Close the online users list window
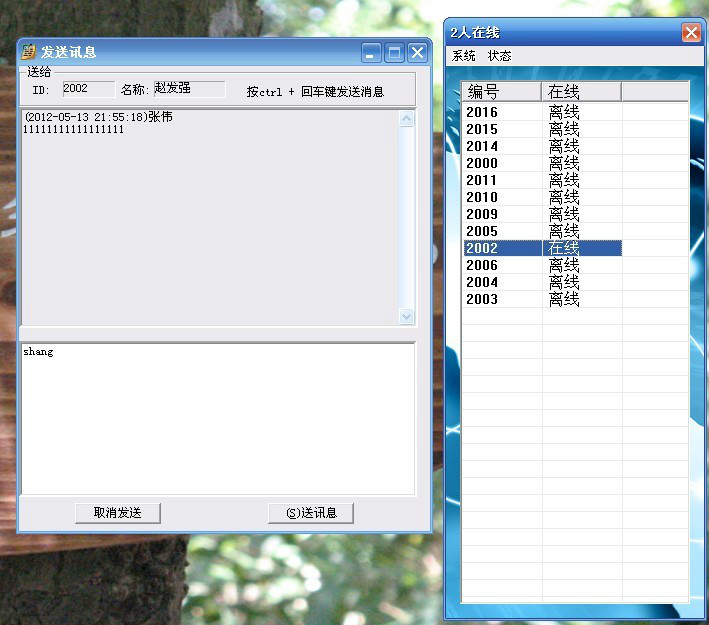Image resolution: width=709 pixels, height=625 pixels. [691, 33]
